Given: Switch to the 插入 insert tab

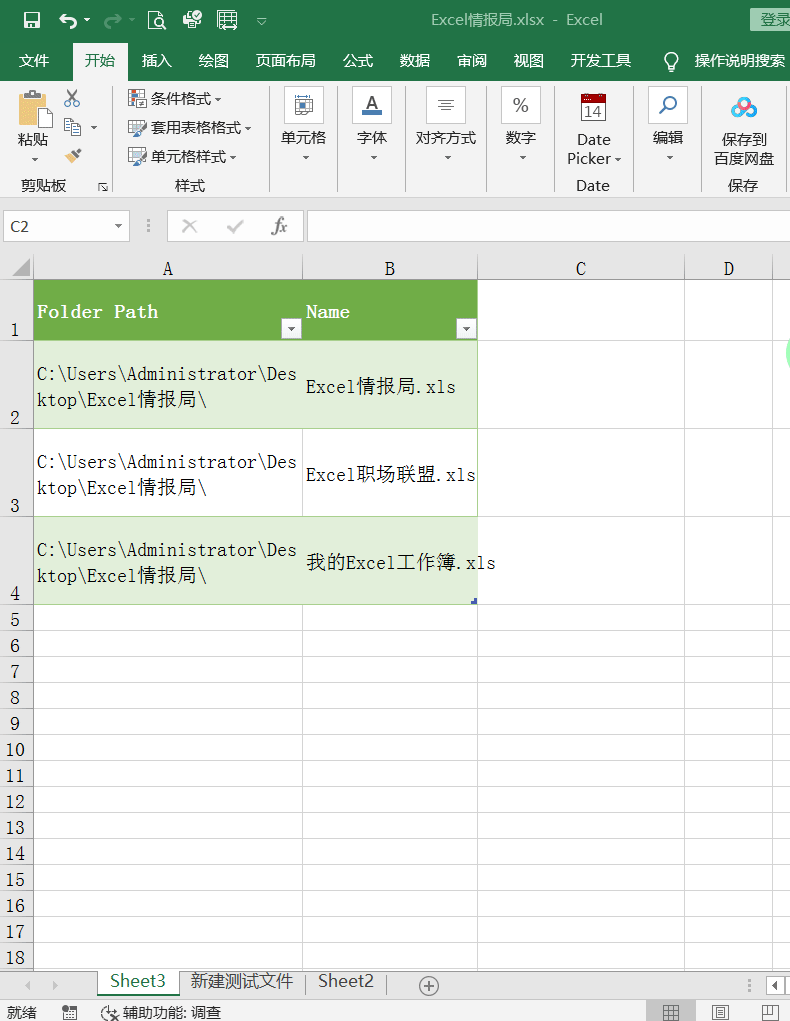Looking at the screenshot, I should 156,61.
